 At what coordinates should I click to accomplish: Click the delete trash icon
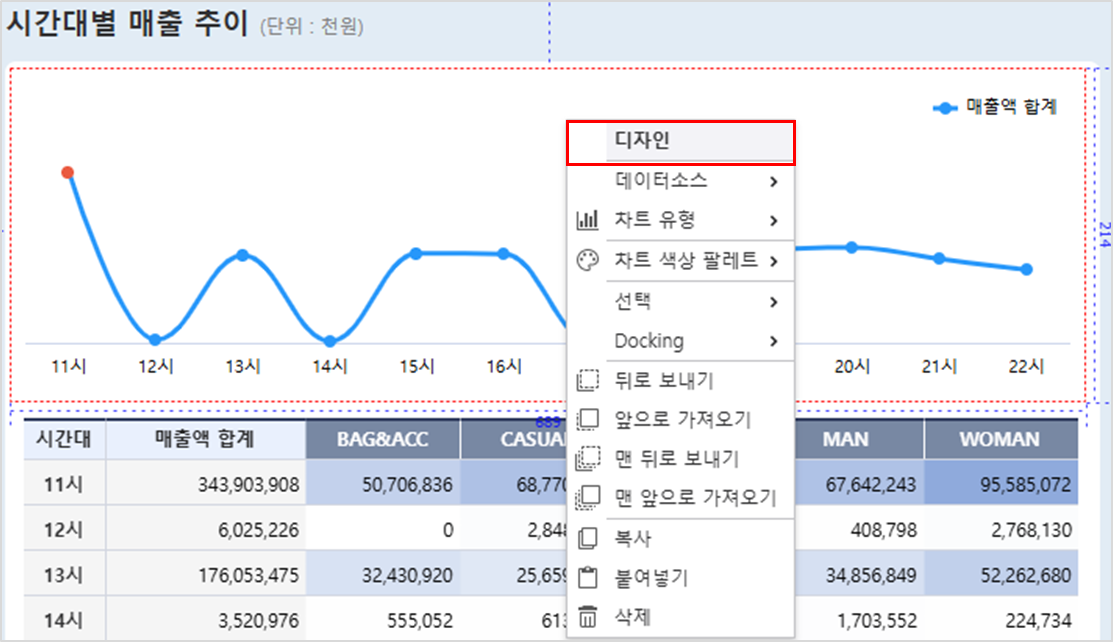coord(588,617)
